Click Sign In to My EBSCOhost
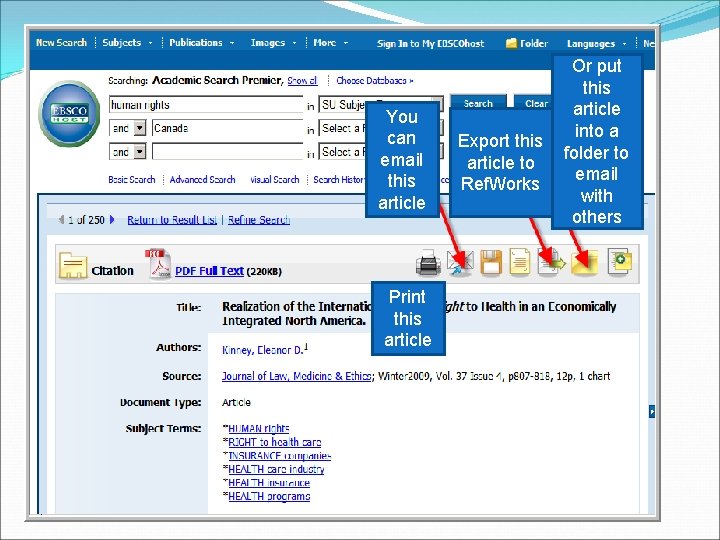Viewport: 720px width, 540px height. point(430,43)
